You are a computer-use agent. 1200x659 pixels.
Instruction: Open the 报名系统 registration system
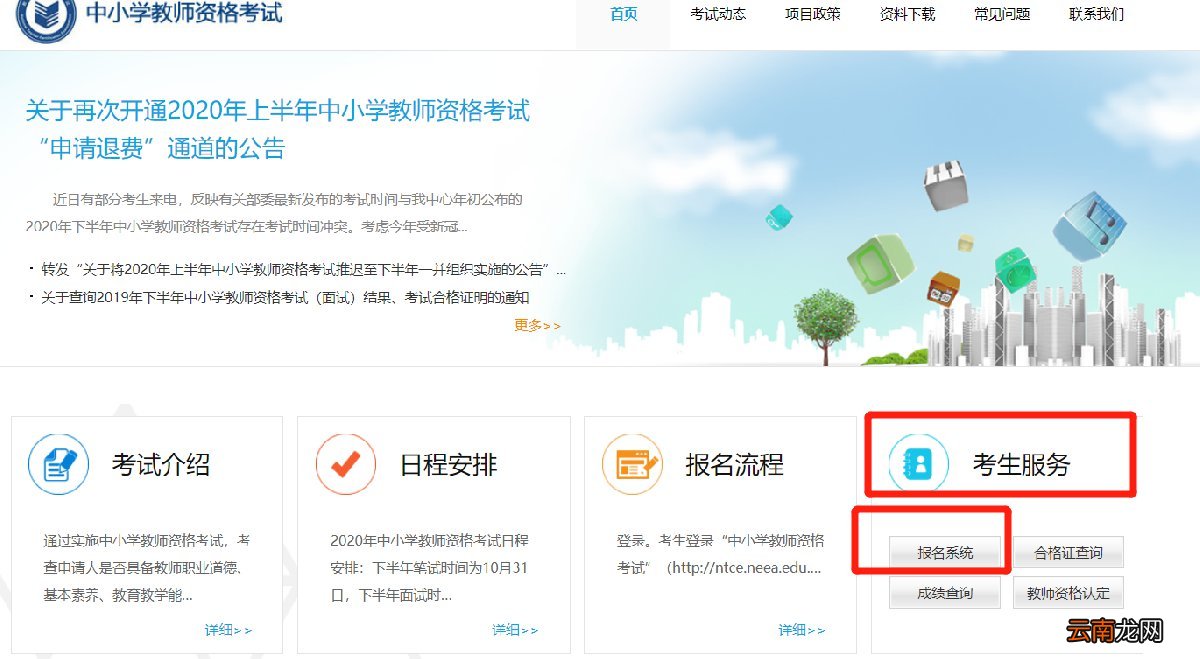pyautogui.click(x=945, y=551)
